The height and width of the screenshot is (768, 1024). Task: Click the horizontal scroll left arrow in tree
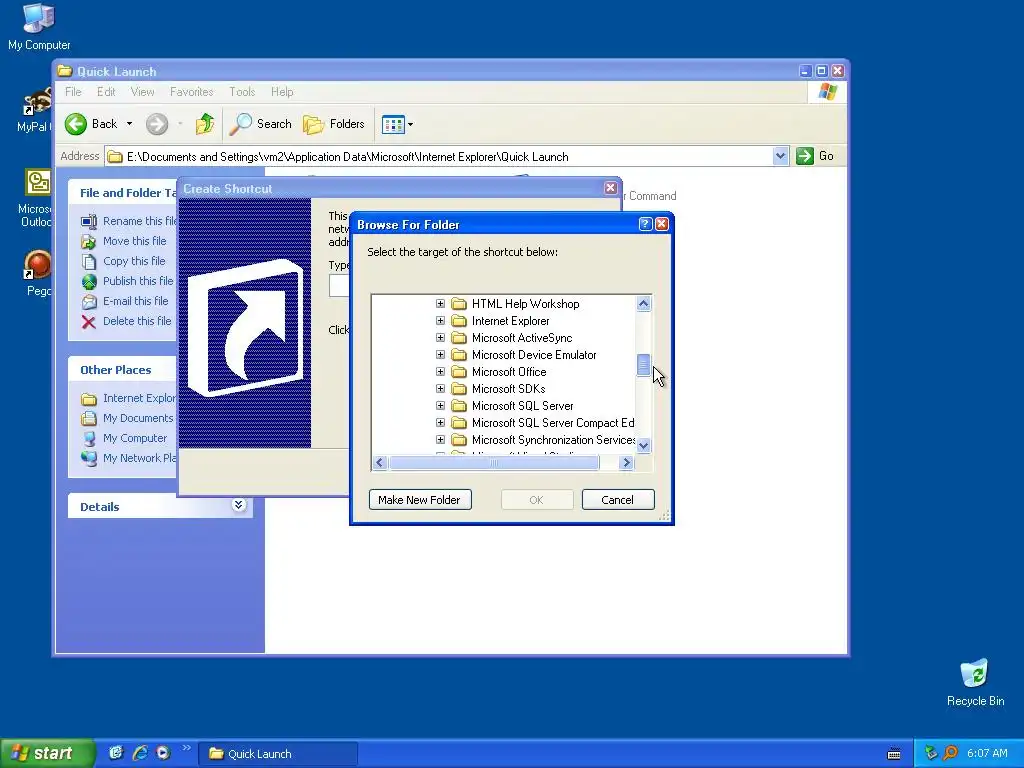coord(380,462)
